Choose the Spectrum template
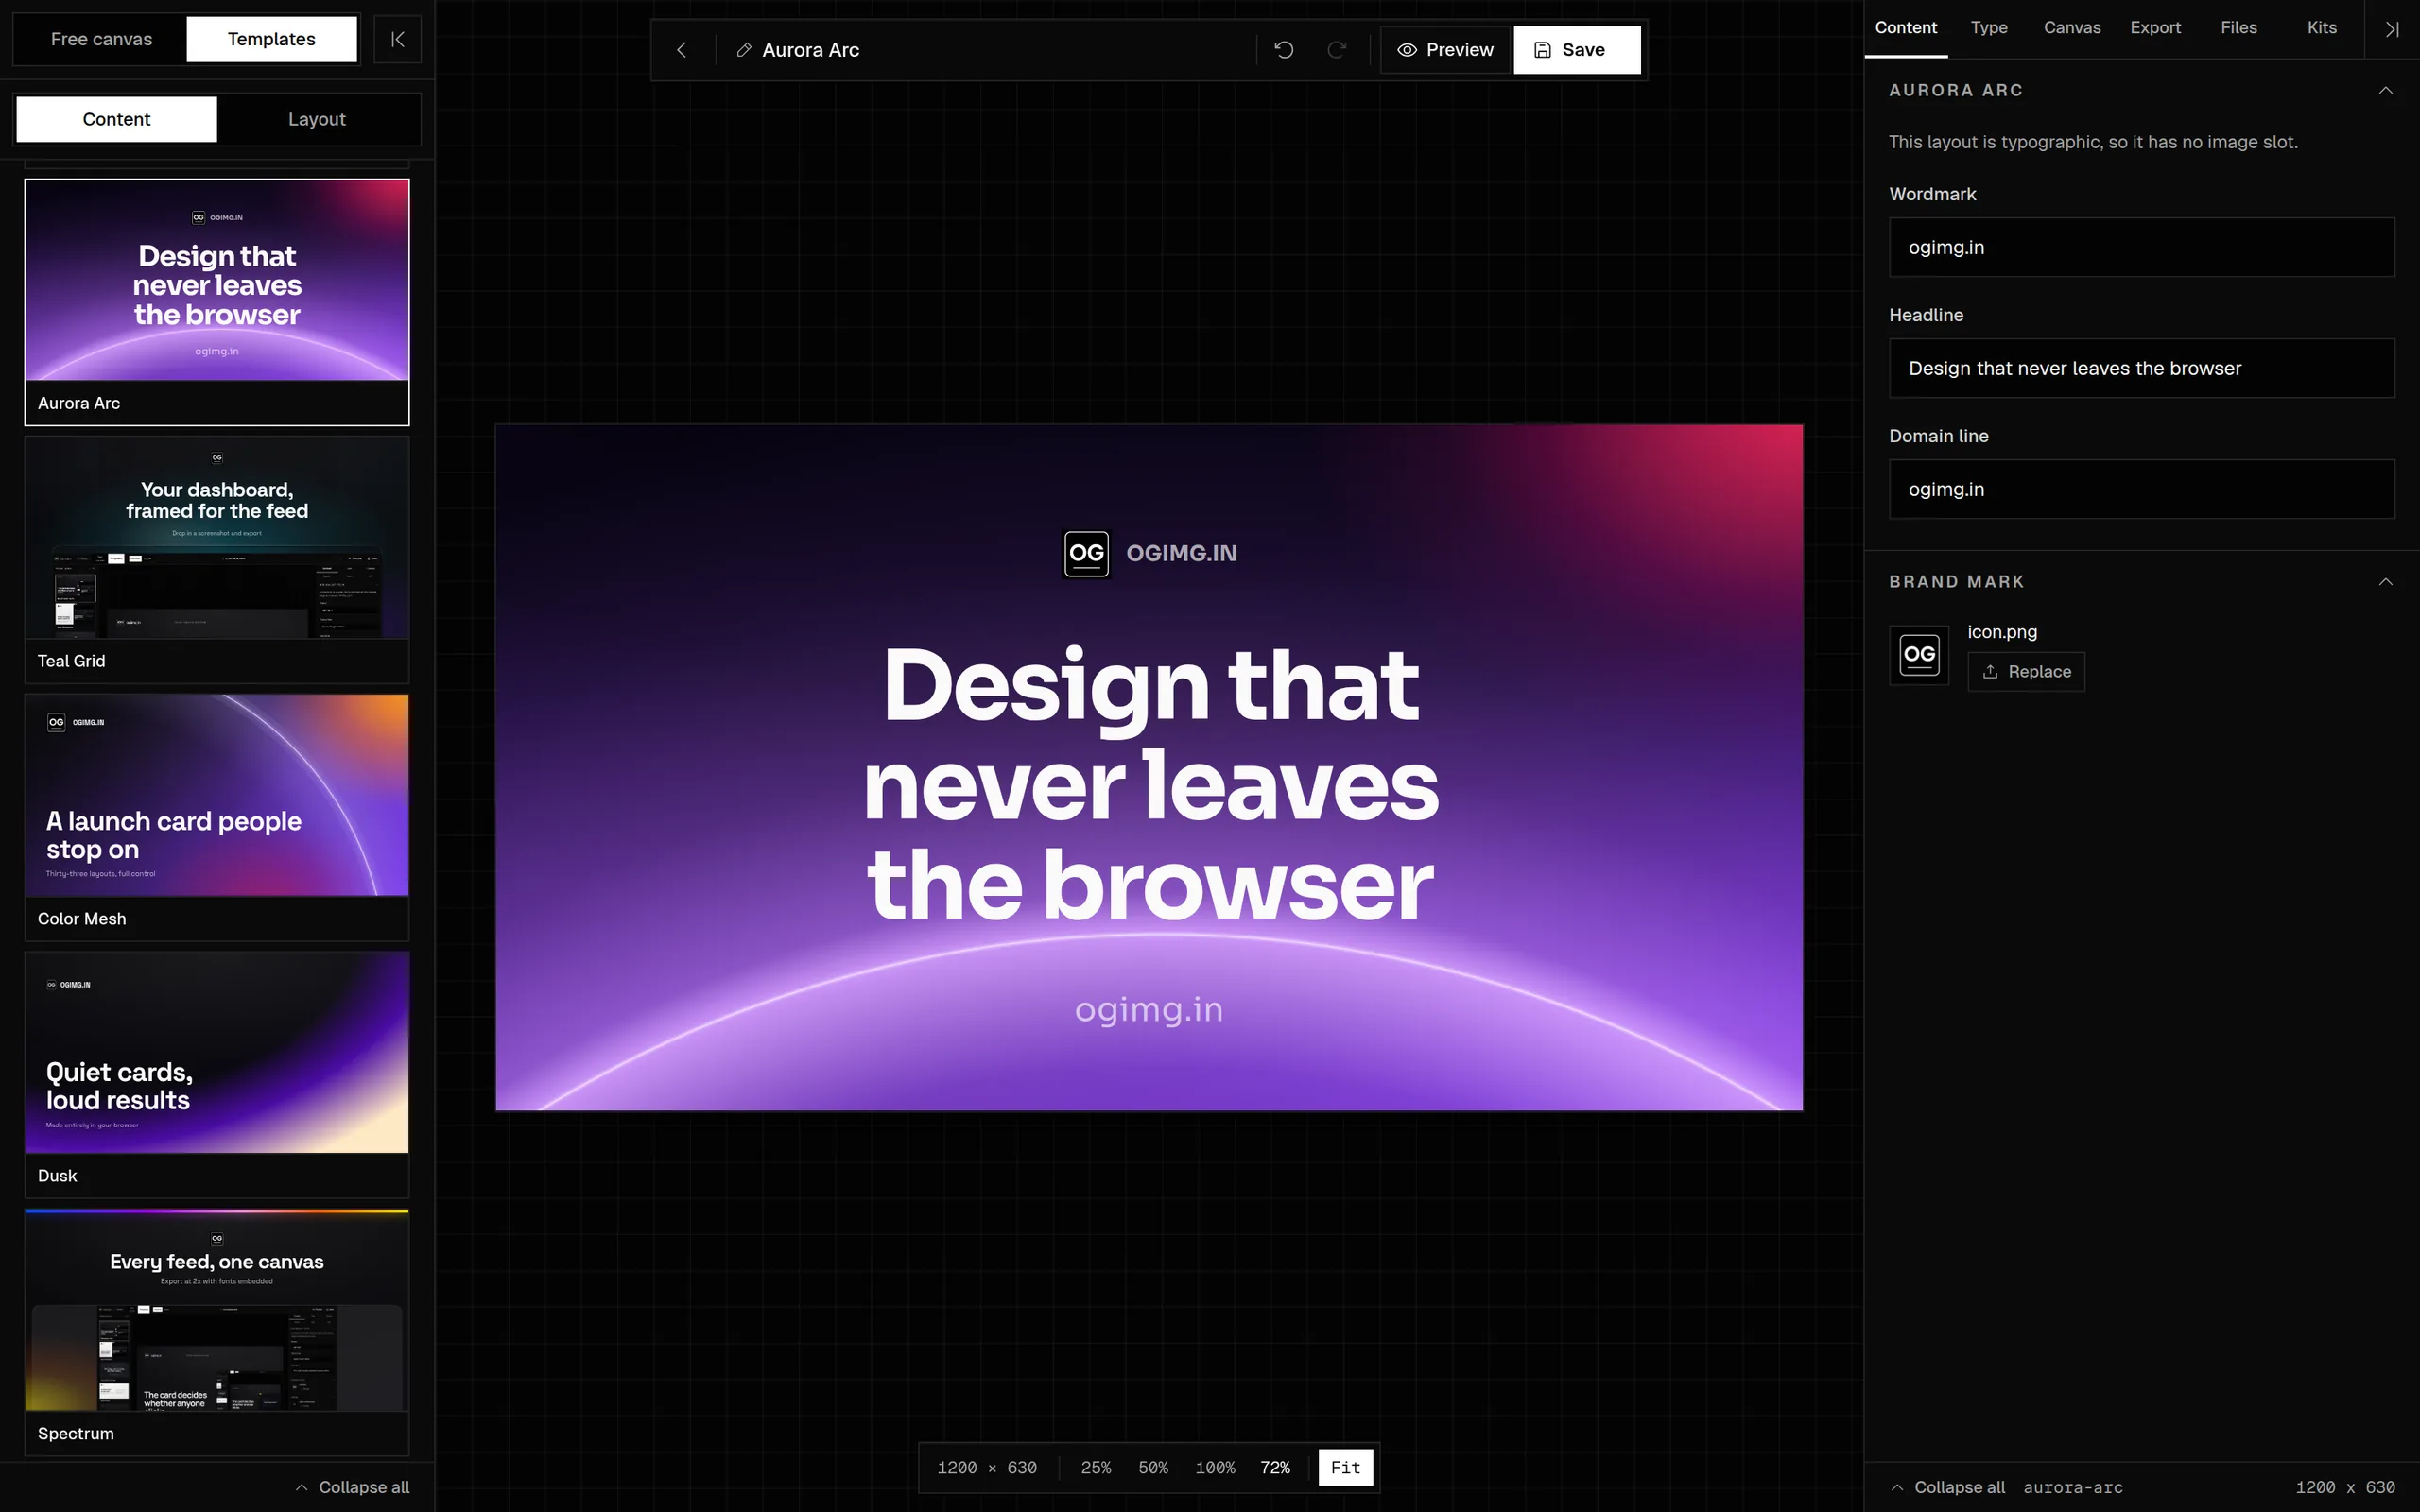 pos(217,1332)
